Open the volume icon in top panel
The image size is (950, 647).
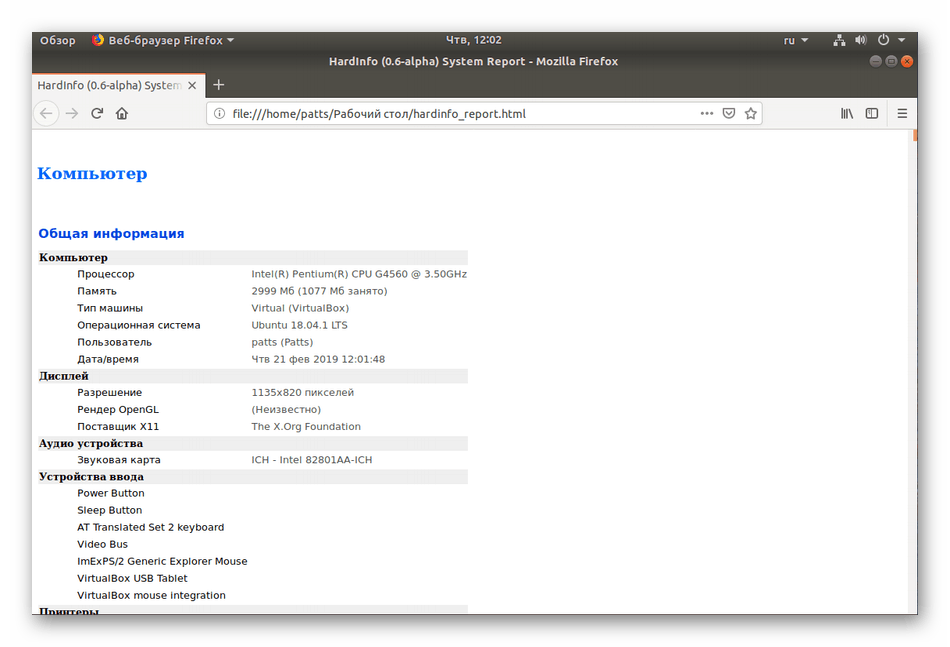(x=861, y=40)
